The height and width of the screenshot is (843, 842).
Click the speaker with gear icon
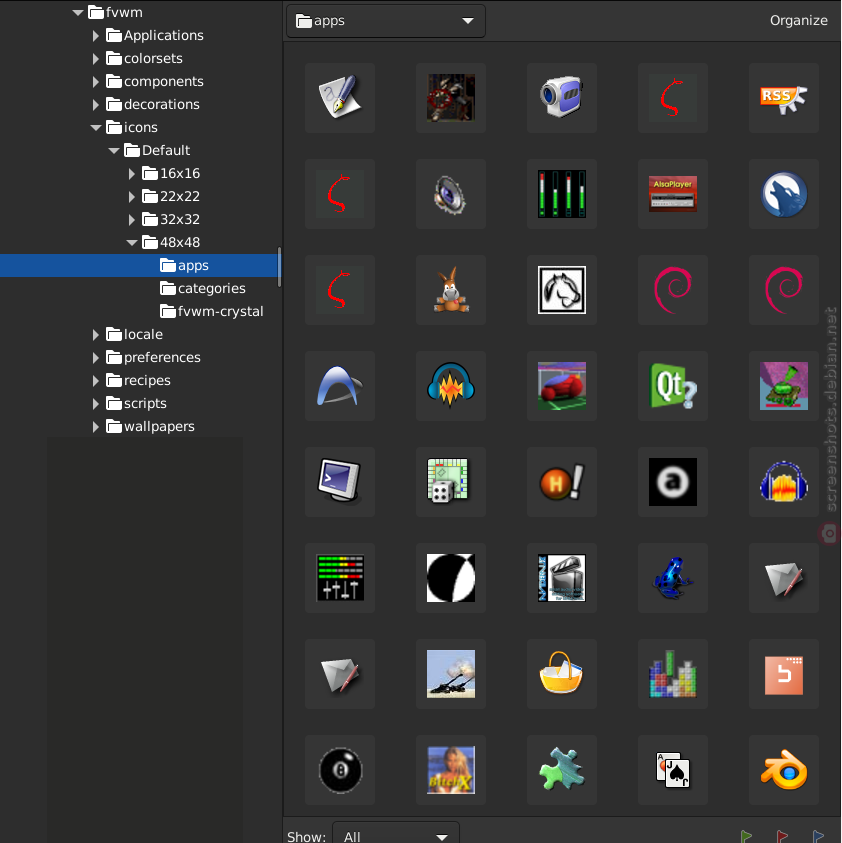click(451, 194)
